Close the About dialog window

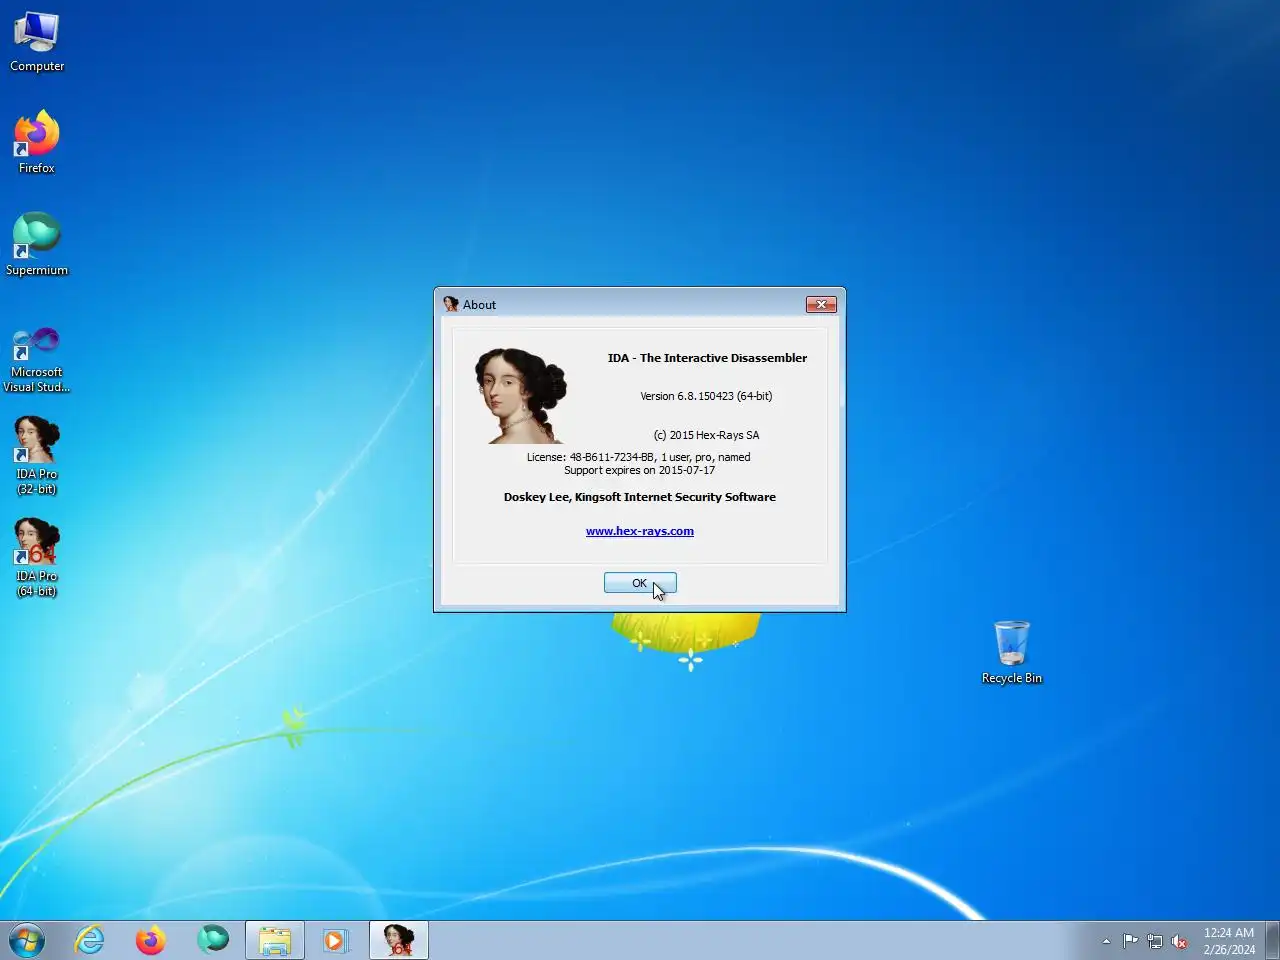click(x=821, y=305)
